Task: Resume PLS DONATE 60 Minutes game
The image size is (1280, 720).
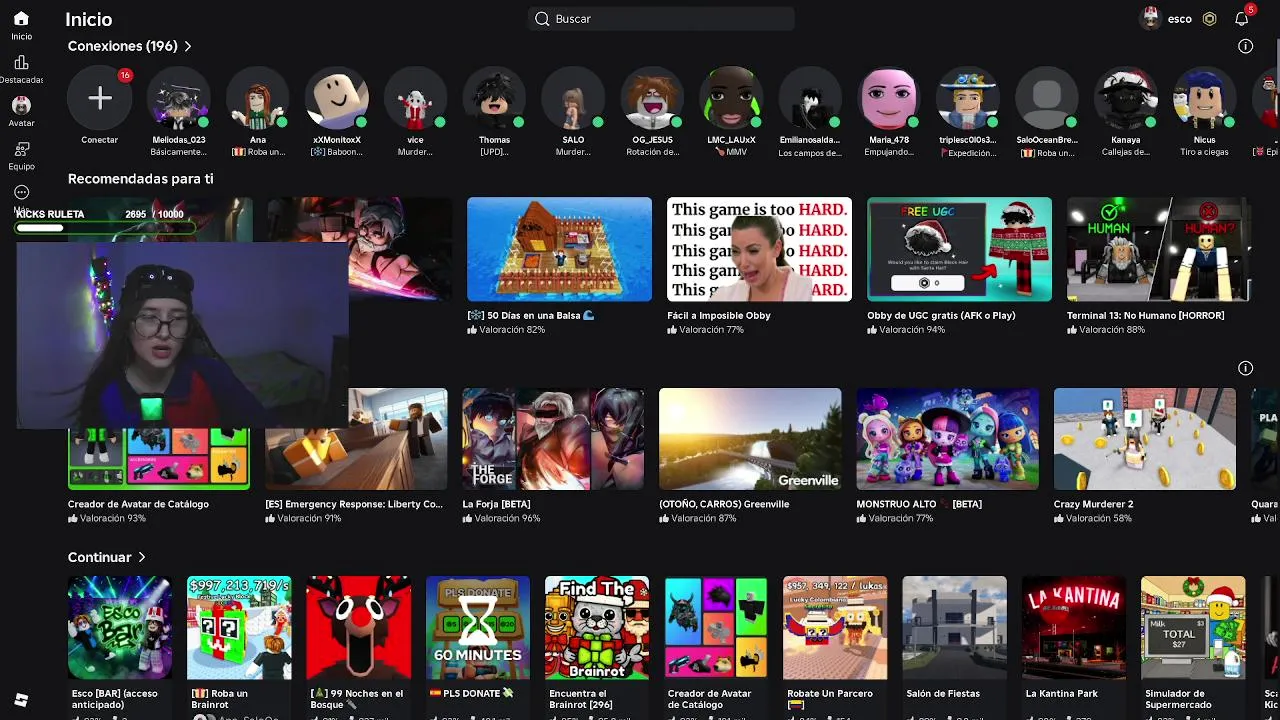Action: [478, 628]
